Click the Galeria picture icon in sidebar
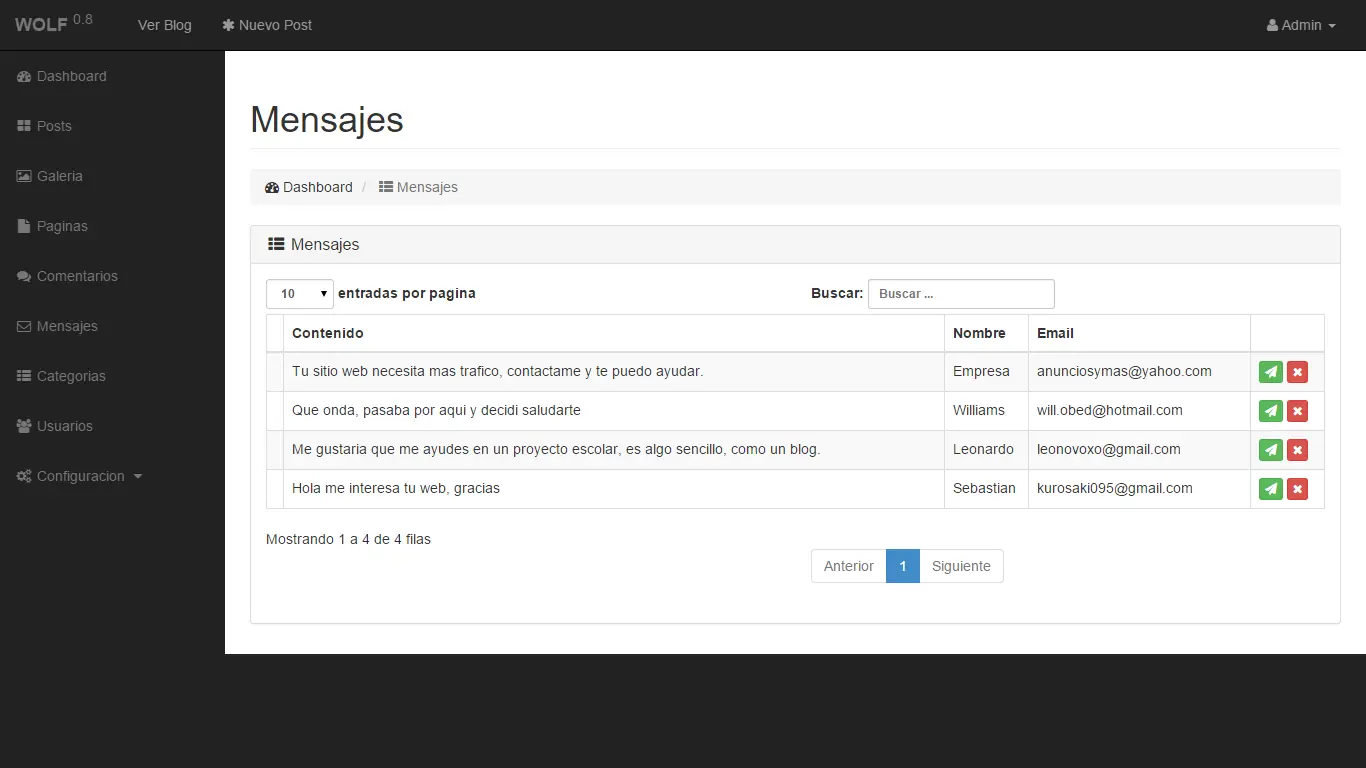The image size is (1366, 768). [24, 176]
